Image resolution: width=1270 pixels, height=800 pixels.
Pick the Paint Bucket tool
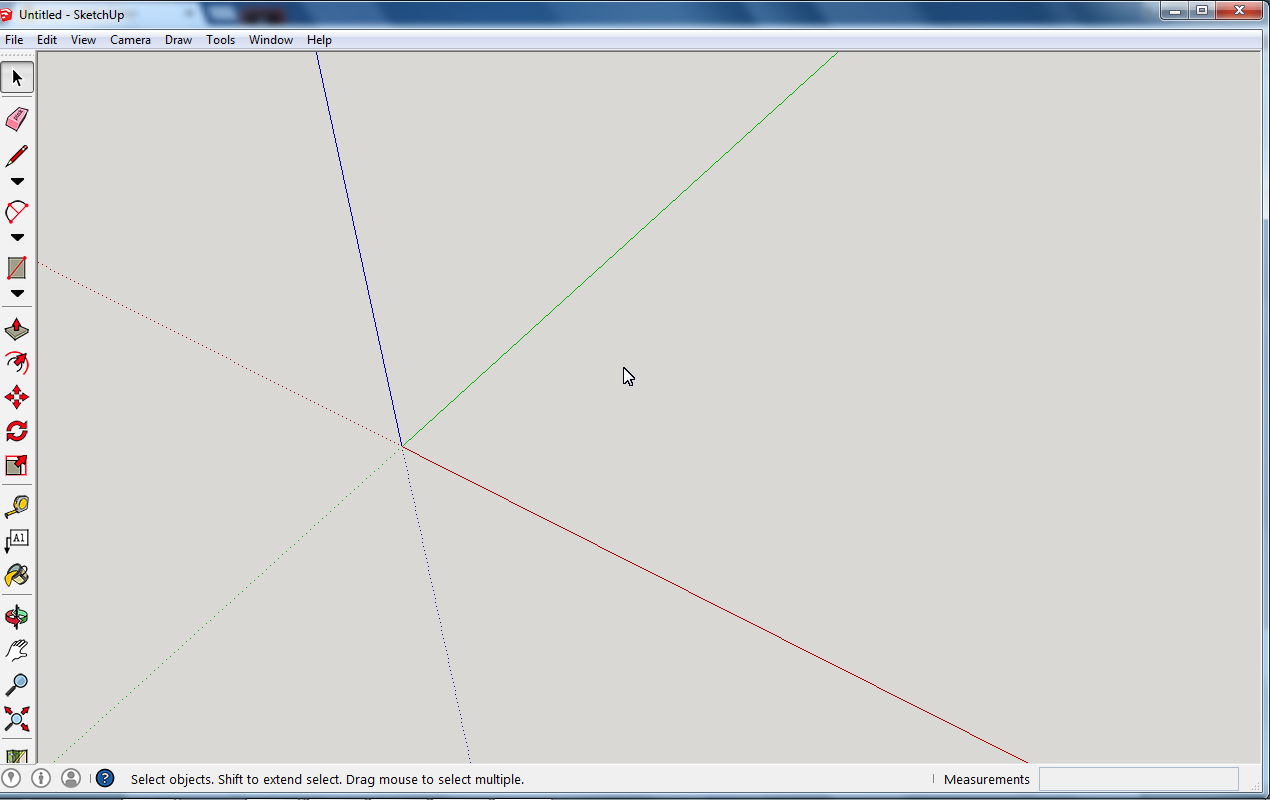tap(17, 575)
